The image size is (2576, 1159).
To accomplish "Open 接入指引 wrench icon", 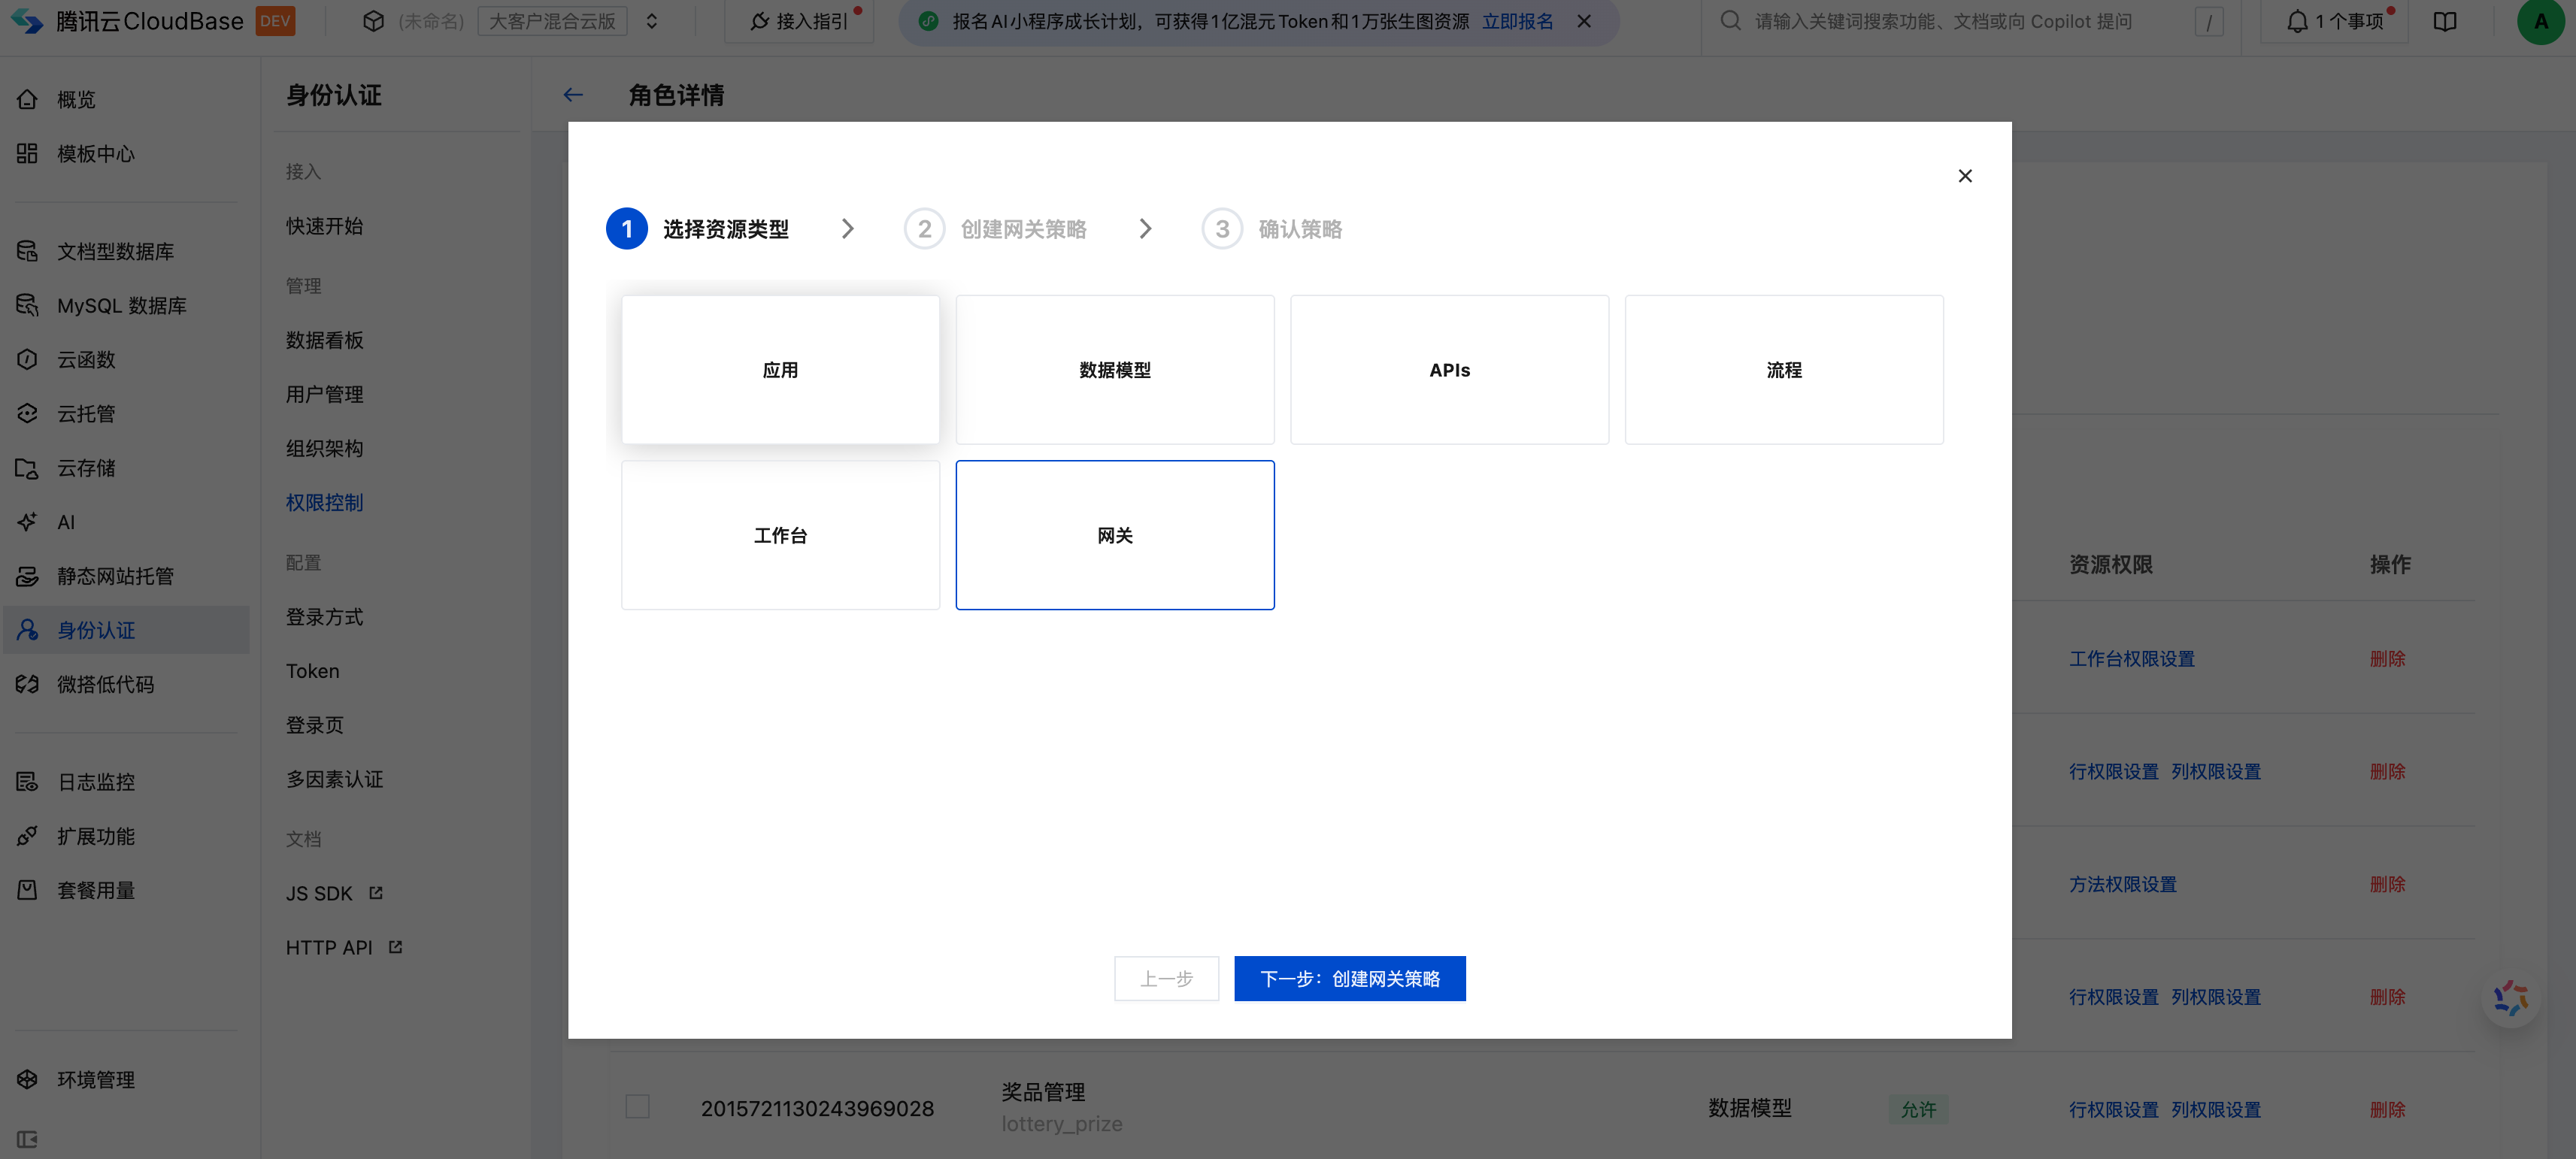I will 760,21.
